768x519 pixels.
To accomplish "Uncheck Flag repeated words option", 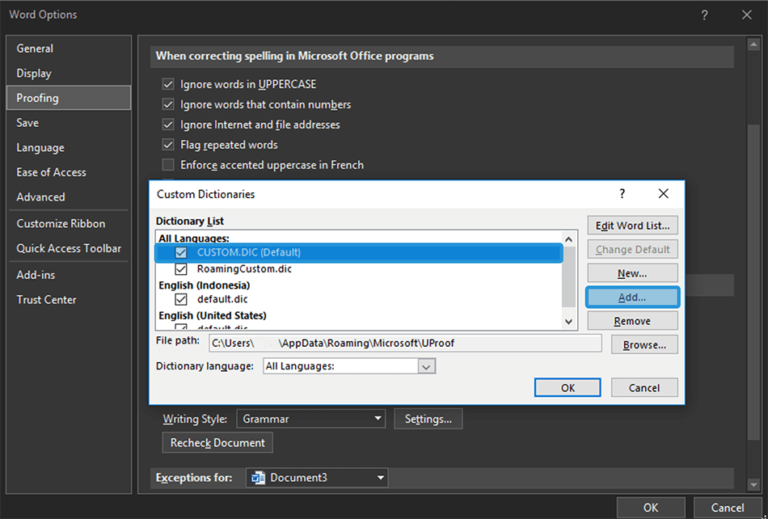I will click(x=168, y=144).
